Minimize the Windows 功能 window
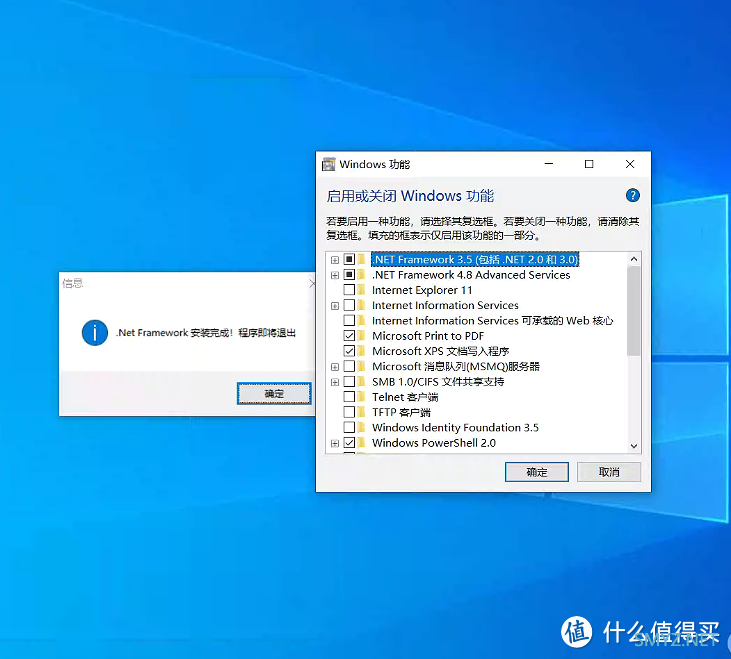Screen dimensions: 731x659 (x=549, y=164)
